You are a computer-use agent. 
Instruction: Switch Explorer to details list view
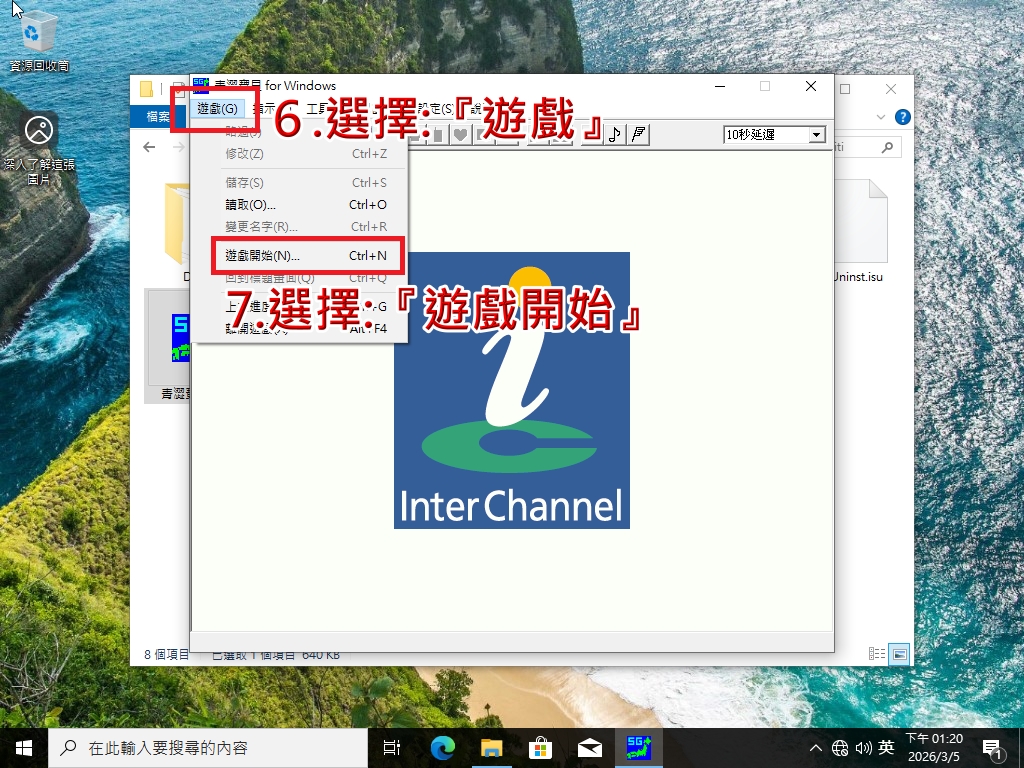(877, 654)
